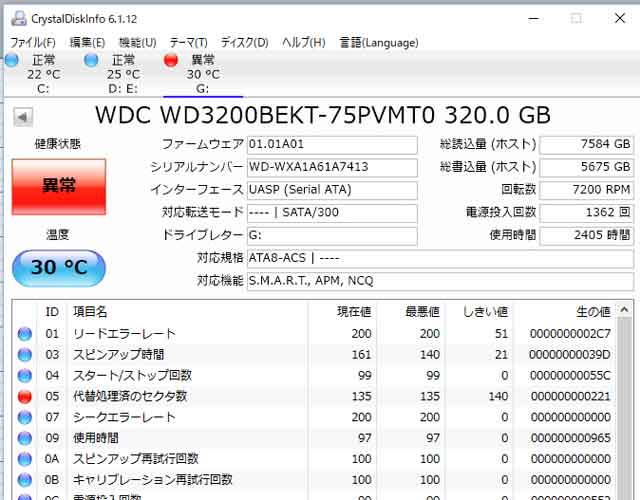Click the blue status icon for シークエラーレート
The width and height of the screenshot is (640, 500).
[25, 417]
